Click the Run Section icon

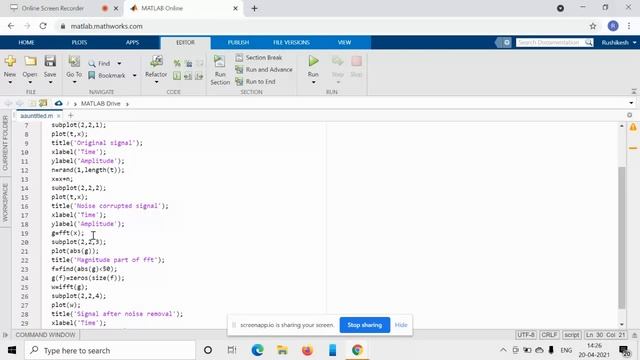pos(220,61)
